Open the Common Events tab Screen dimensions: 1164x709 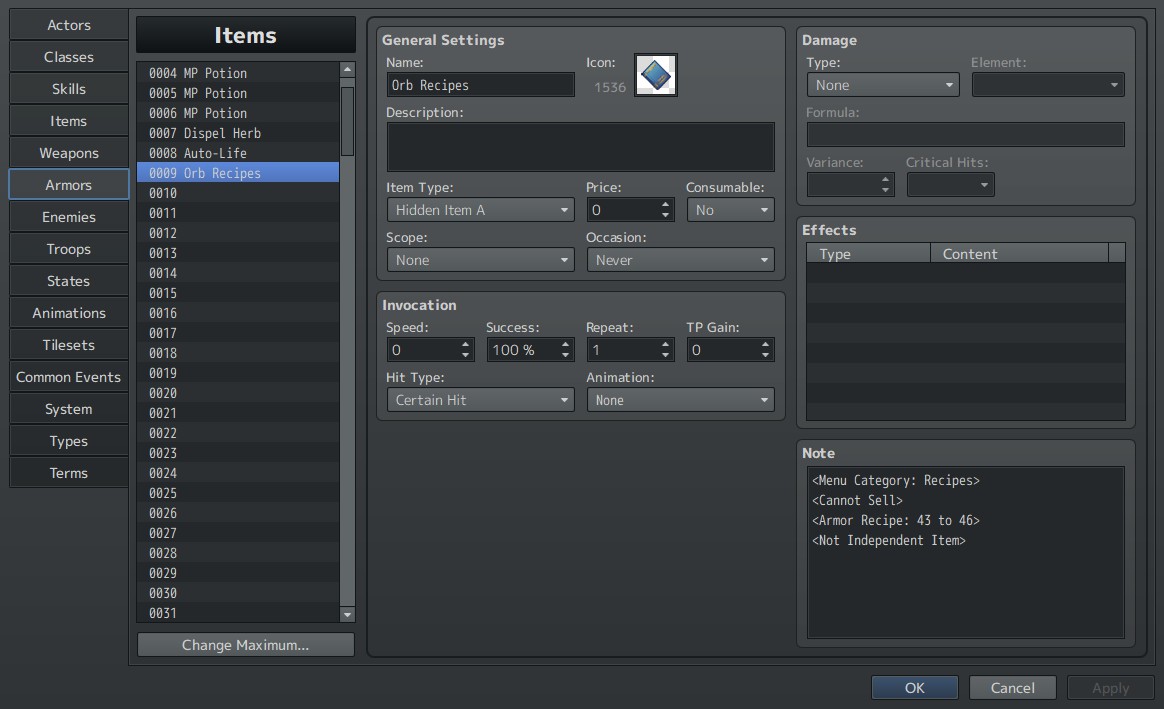tap(68, 377)
